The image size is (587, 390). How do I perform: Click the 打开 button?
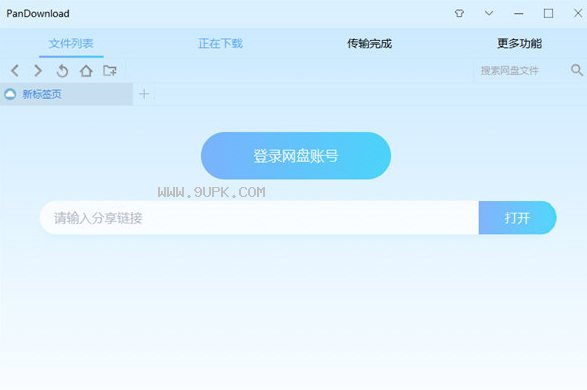(x=517, y=218)
